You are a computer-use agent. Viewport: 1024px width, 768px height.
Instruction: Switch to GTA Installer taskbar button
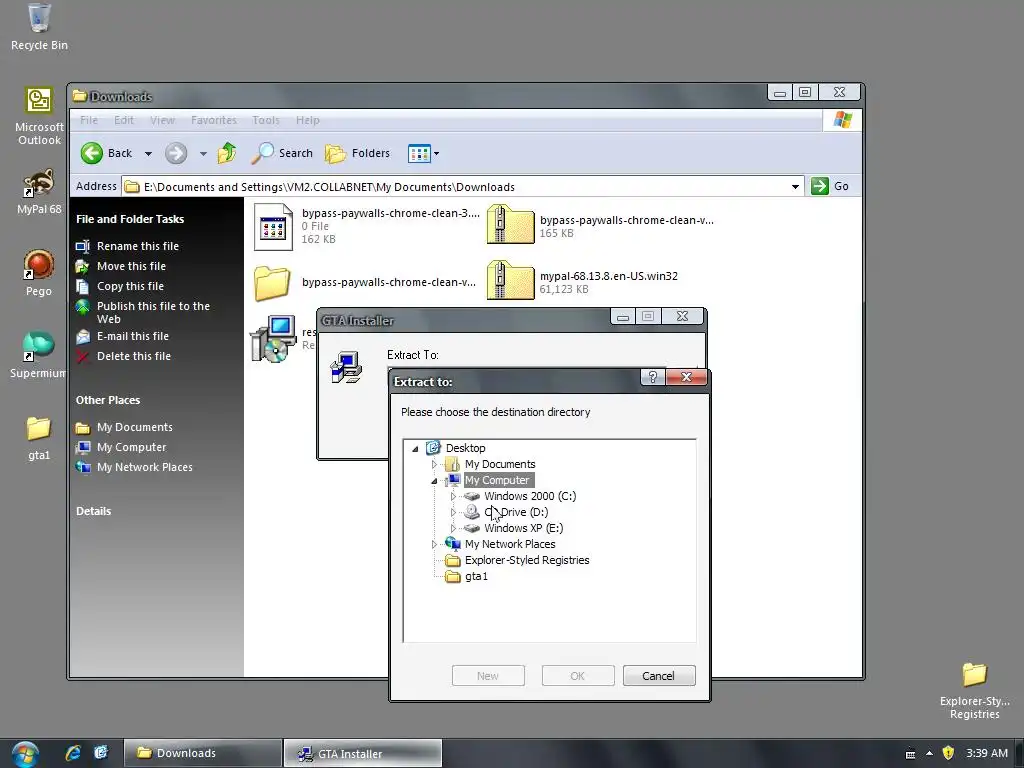pyautogui.click(x=362, y=754)
